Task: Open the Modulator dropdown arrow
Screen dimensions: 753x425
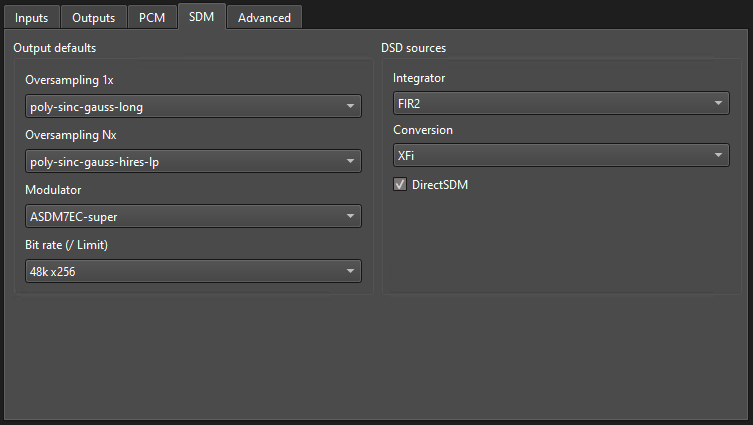Action: (351, 216)
